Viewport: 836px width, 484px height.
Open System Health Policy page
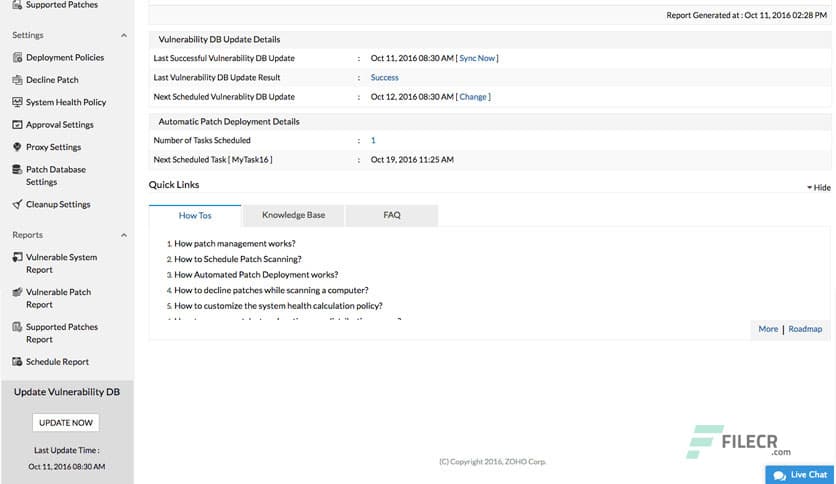pyautogui.click(x=66, y=102)
